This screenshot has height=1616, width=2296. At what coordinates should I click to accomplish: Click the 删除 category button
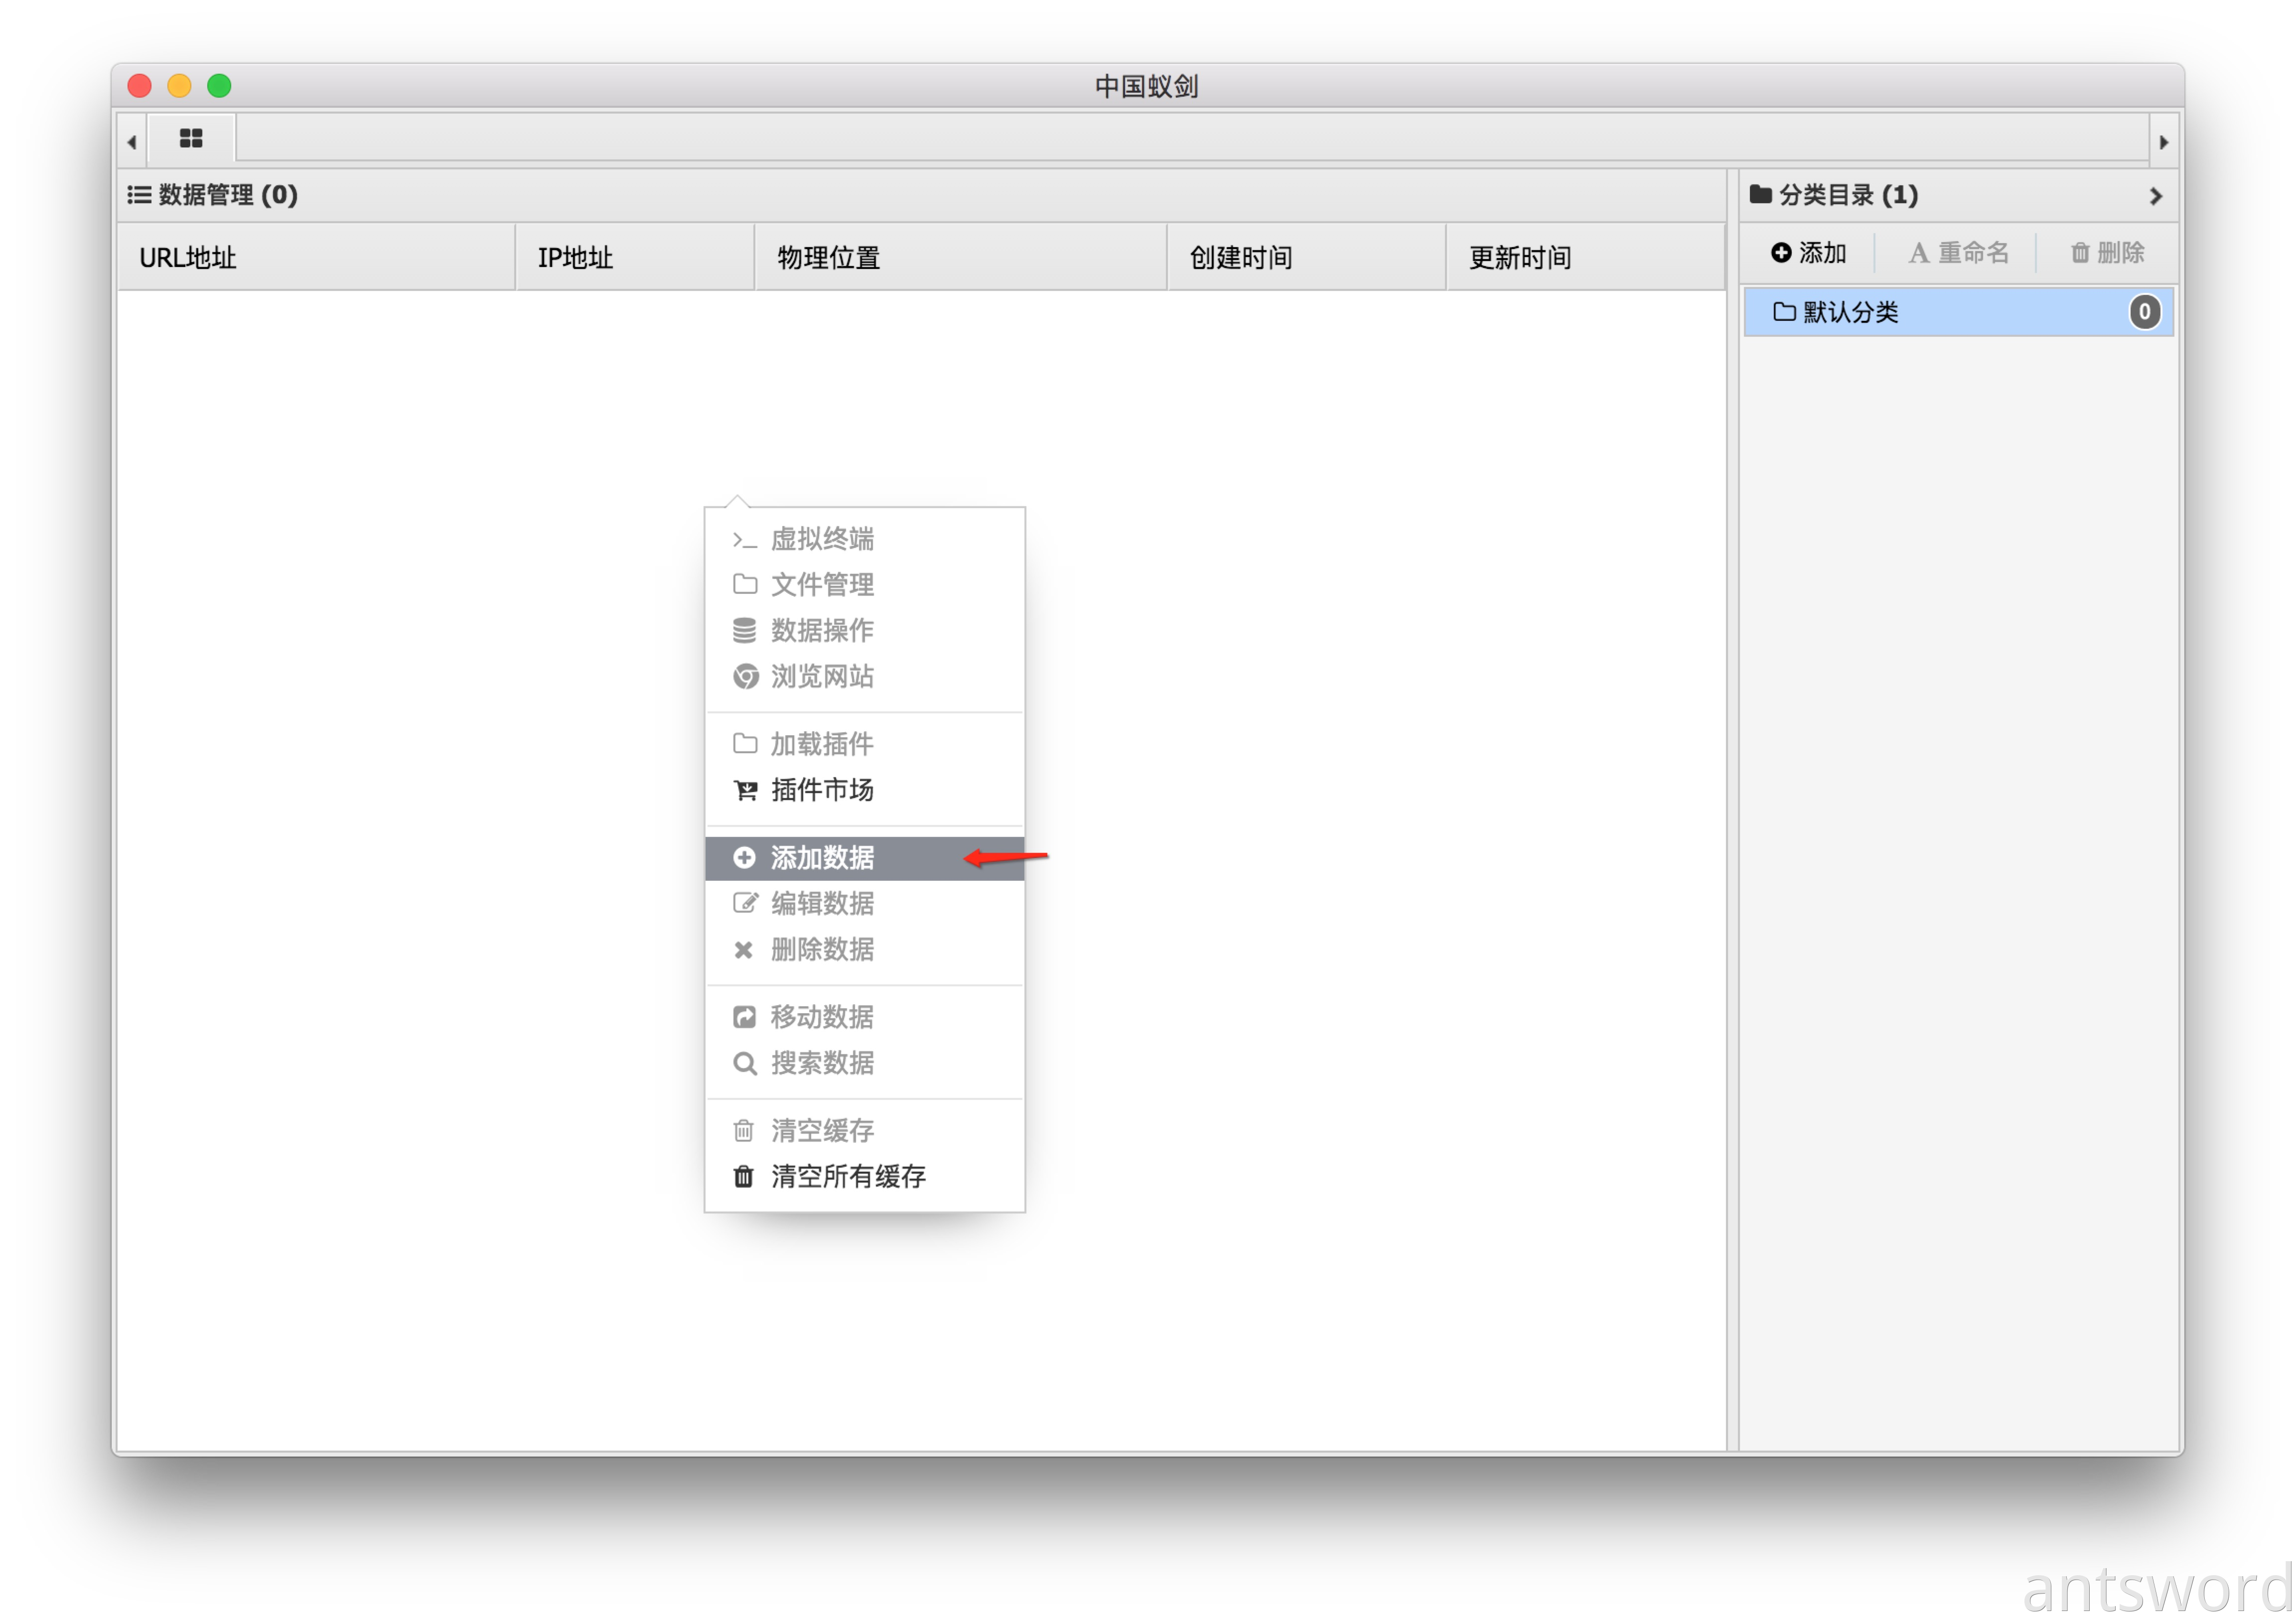coord(2107,253)
